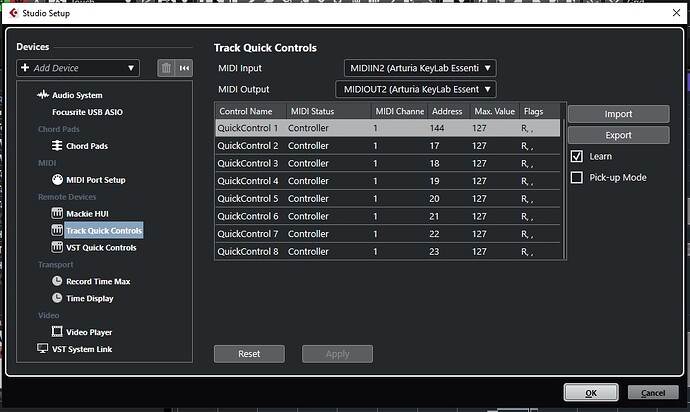Viewport: 690px width, 412px height.
Task: Open the Add Device dropdown
Action: (x=78, y=68)
